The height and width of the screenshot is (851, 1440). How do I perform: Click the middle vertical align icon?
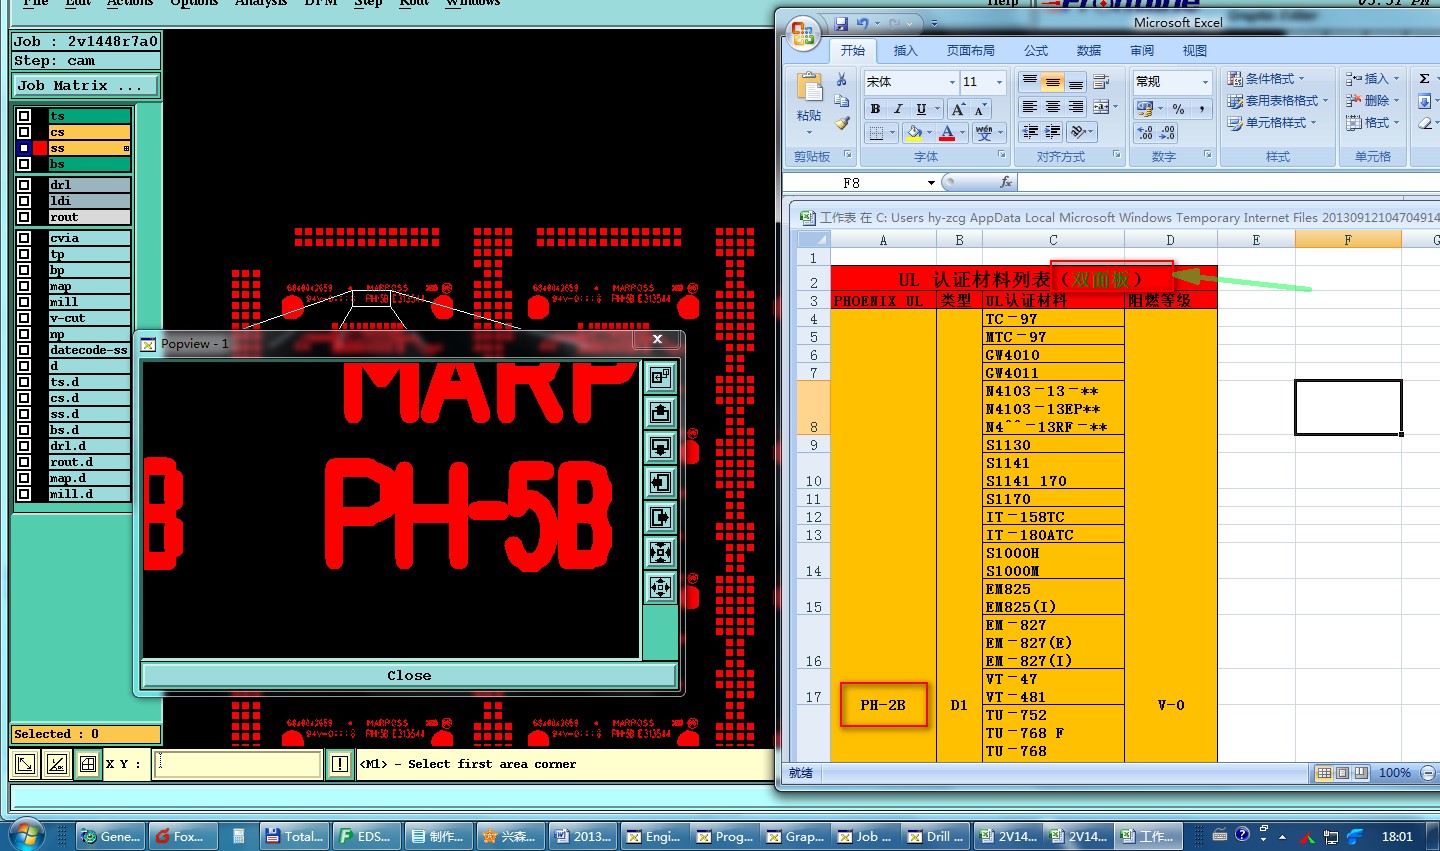point(1052,82)
